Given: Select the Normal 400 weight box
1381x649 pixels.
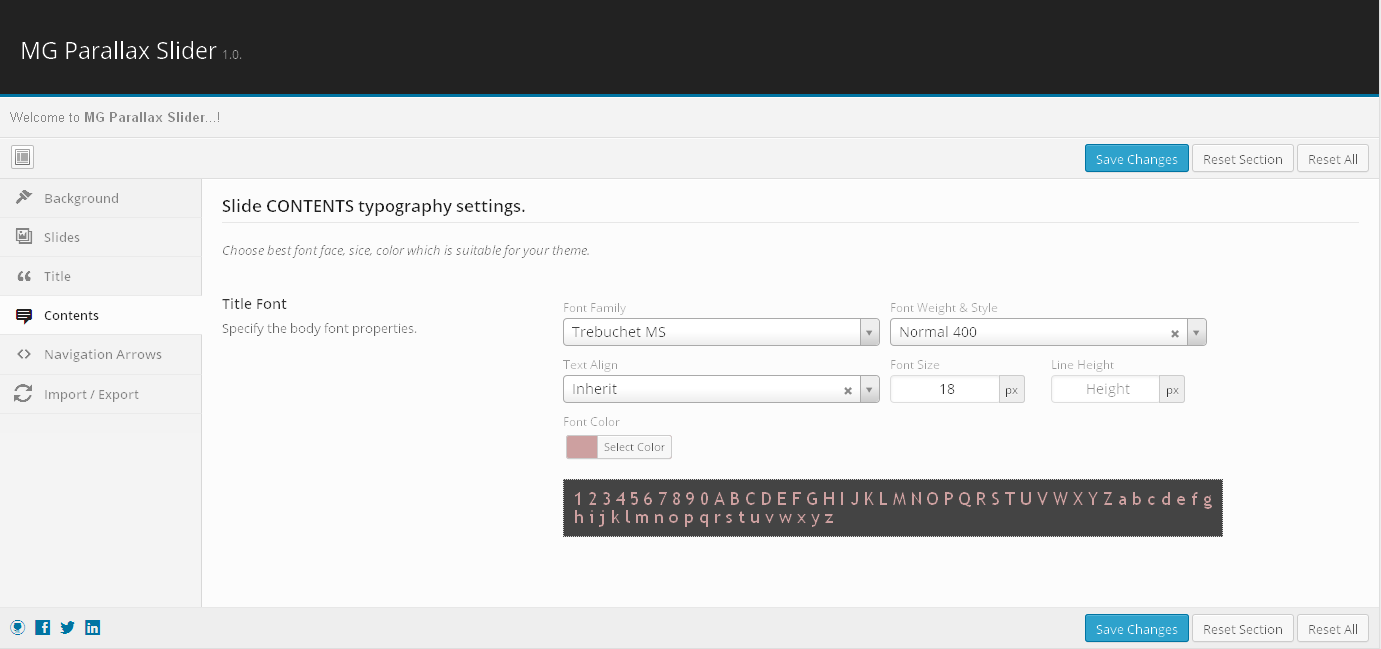Looking at the screenshot, I should 1048,332.
